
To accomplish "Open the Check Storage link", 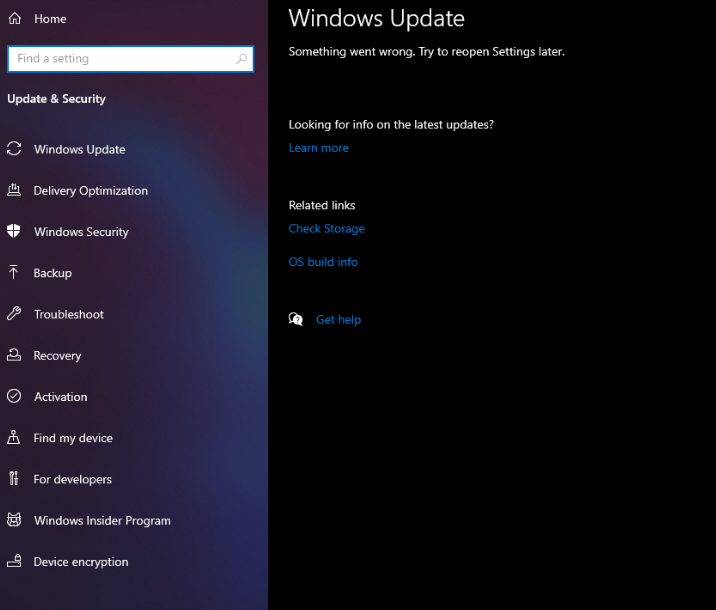I will (326, 228).
